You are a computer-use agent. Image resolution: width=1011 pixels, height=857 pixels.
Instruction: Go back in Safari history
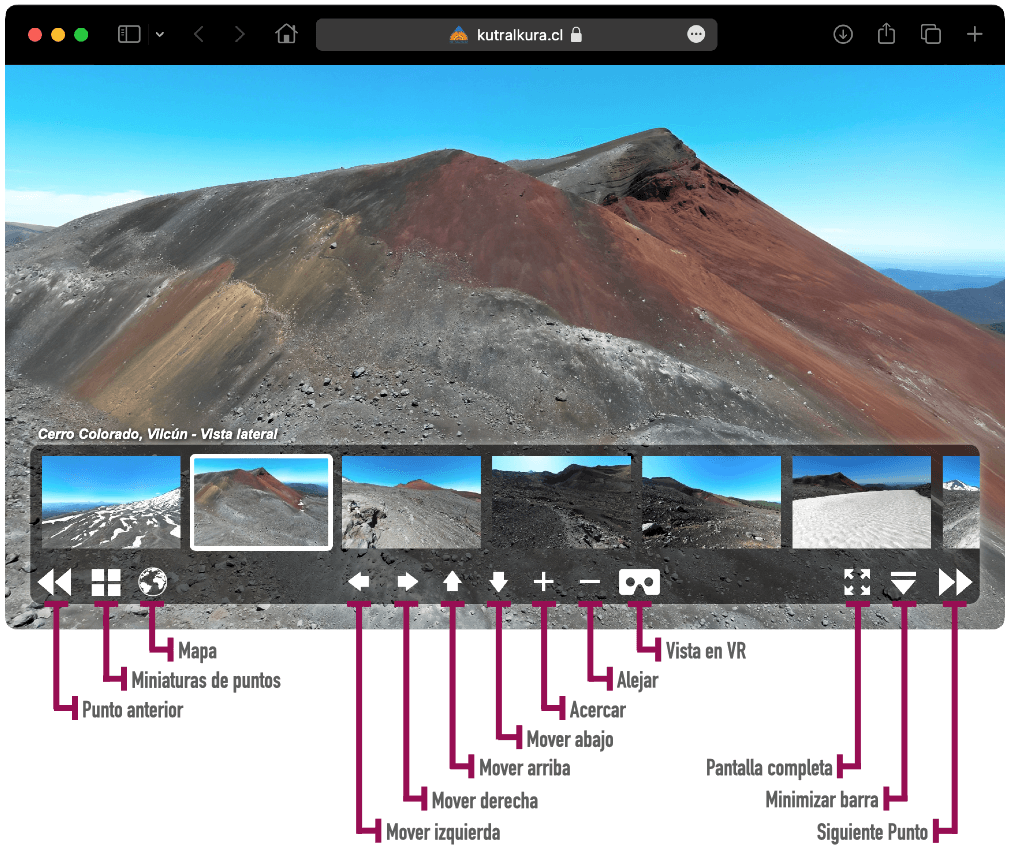tap(199, 34)
